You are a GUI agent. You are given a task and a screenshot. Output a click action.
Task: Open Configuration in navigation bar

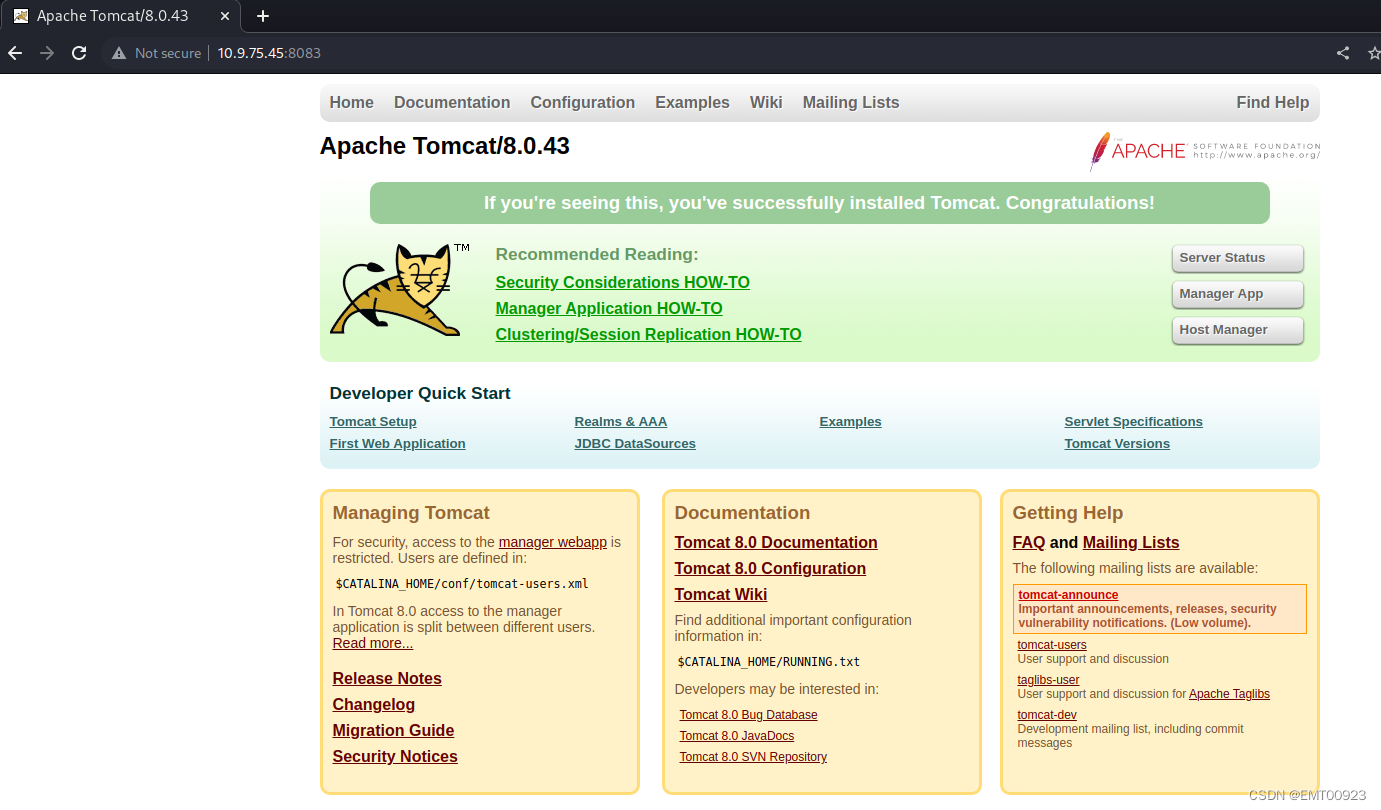coord(583,102)
